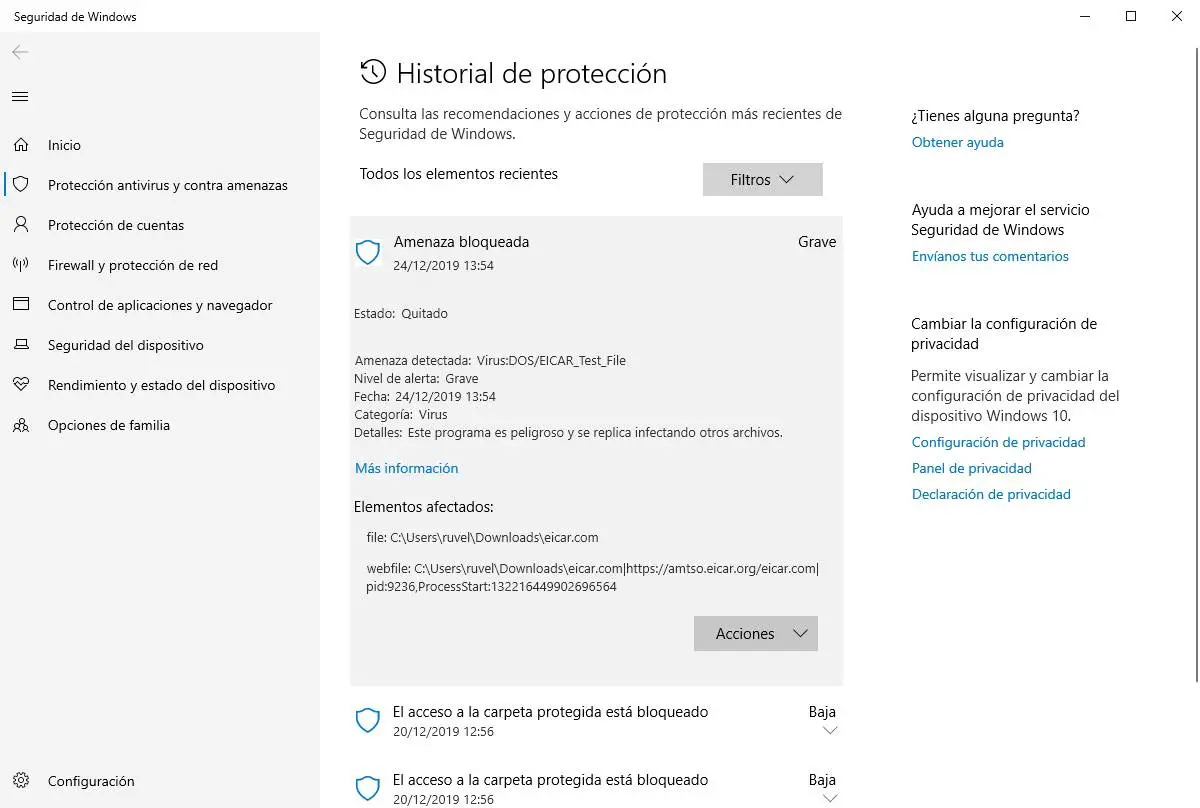Click the device performance heart icon
The height and width of the screenshot is (808, 1200).
[21, 385]
